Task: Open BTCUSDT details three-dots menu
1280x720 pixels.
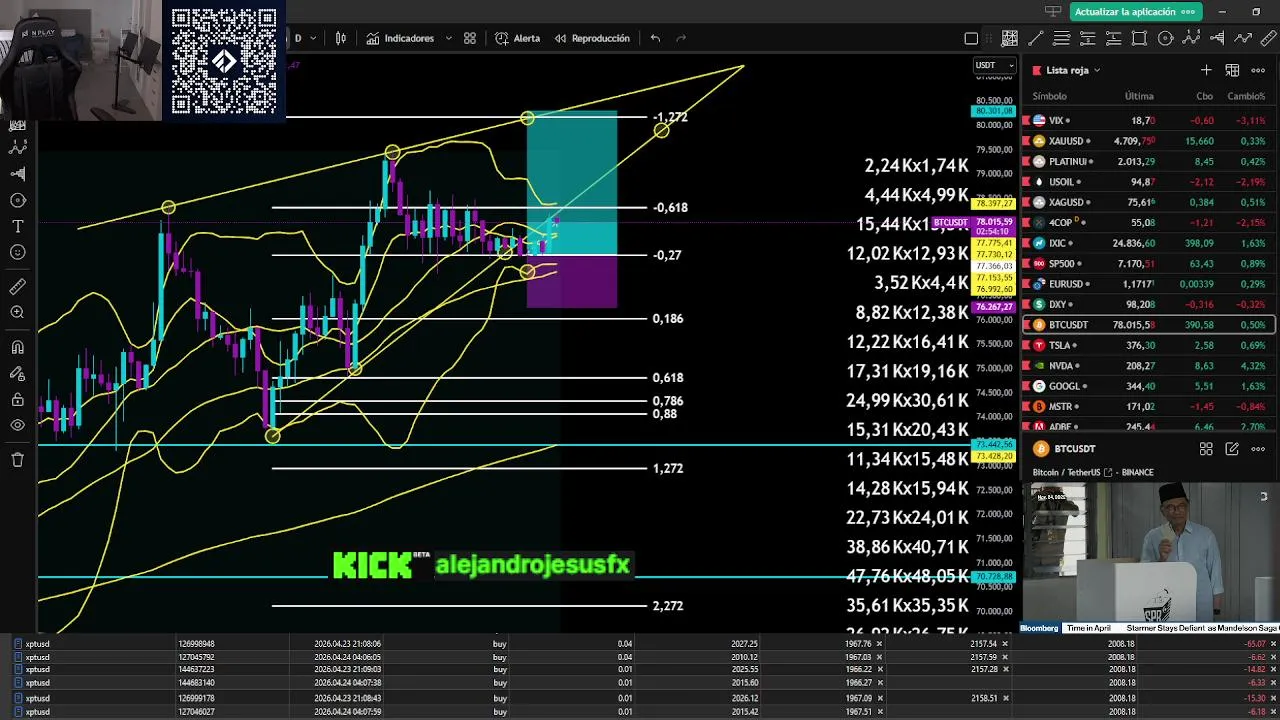Action: [1258, 449]
